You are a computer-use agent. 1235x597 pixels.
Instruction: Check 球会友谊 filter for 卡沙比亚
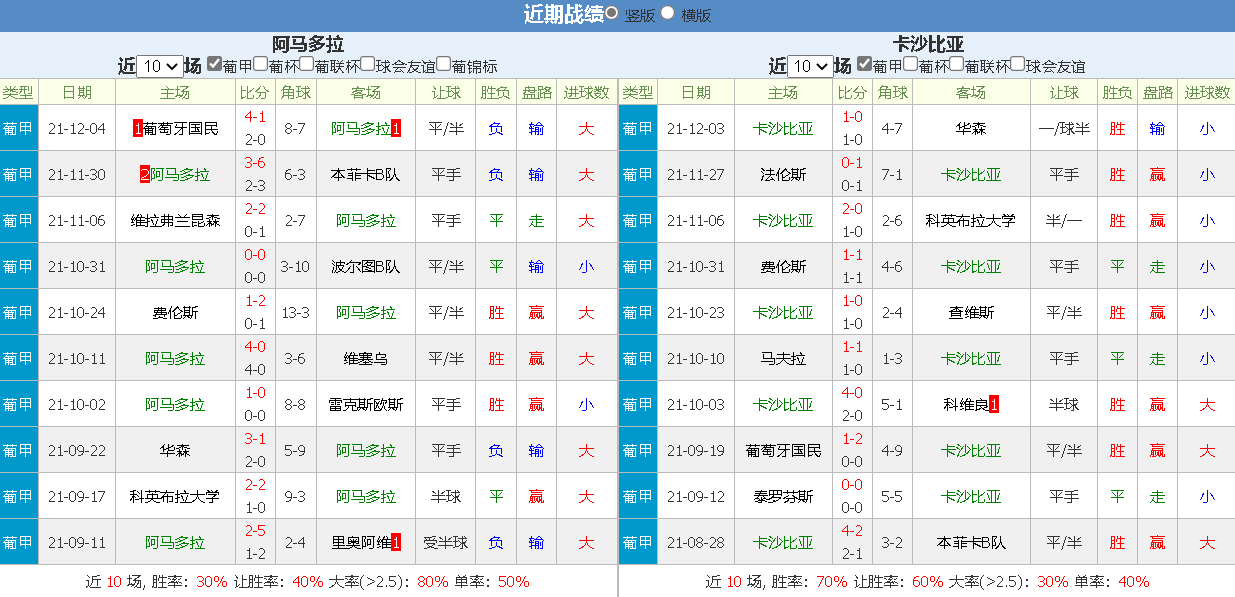click(1017, 64)
